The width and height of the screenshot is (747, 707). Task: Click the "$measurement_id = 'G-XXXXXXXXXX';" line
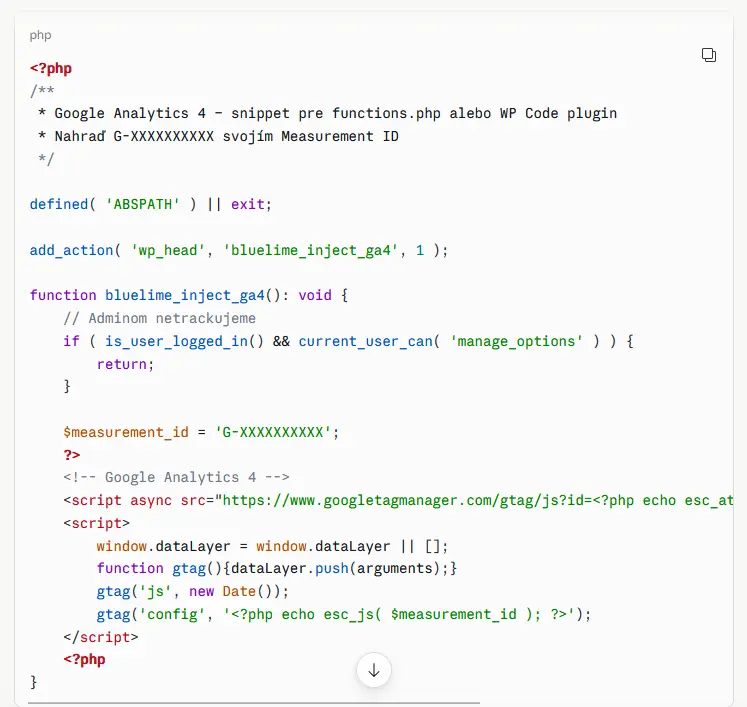pyautogui.click(x=201, y=432)
